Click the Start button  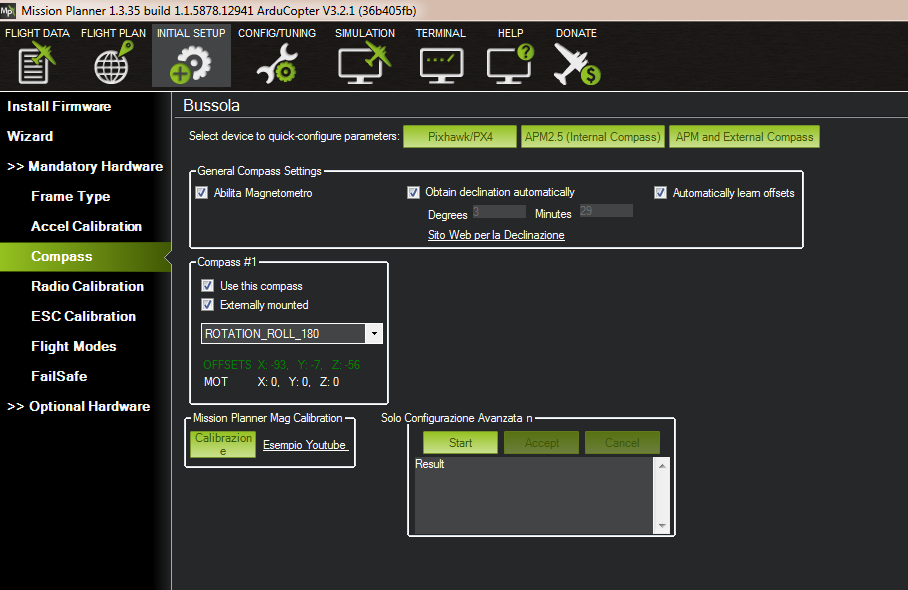coord(460,443)
